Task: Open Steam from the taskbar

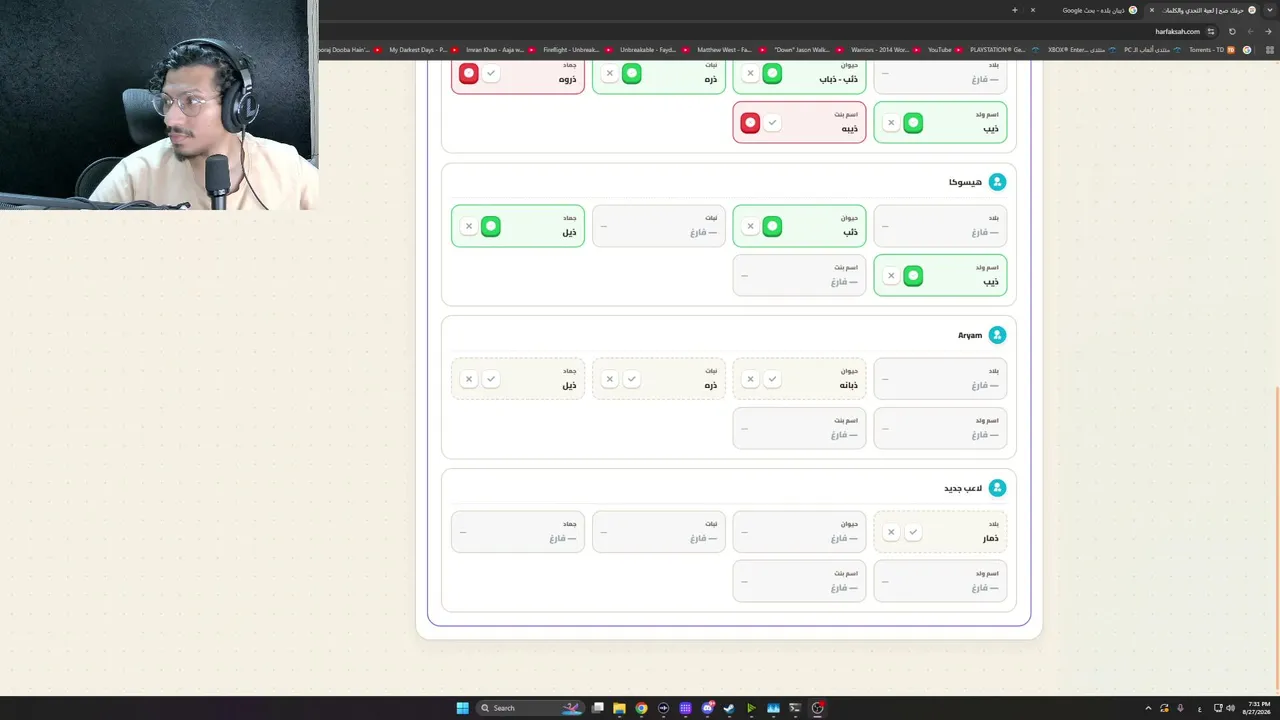Action: [729, 708]
